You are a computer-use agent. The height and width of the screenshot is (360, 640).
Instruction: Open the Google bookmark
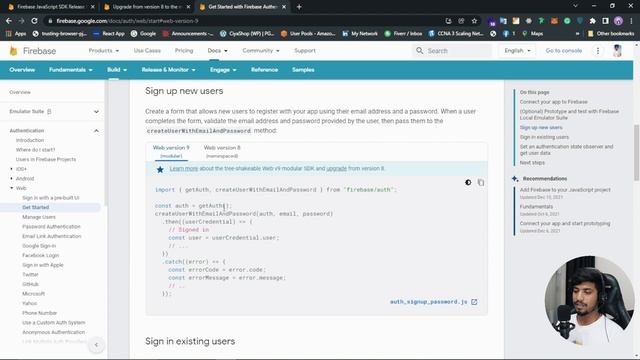143,34
